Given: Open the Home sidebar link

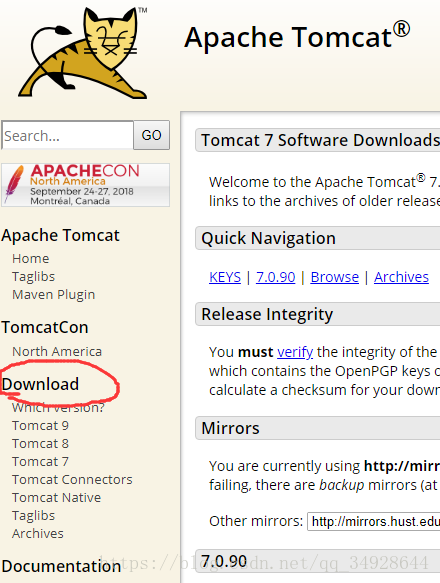Looking at the screenshot, I should [30, 258].
